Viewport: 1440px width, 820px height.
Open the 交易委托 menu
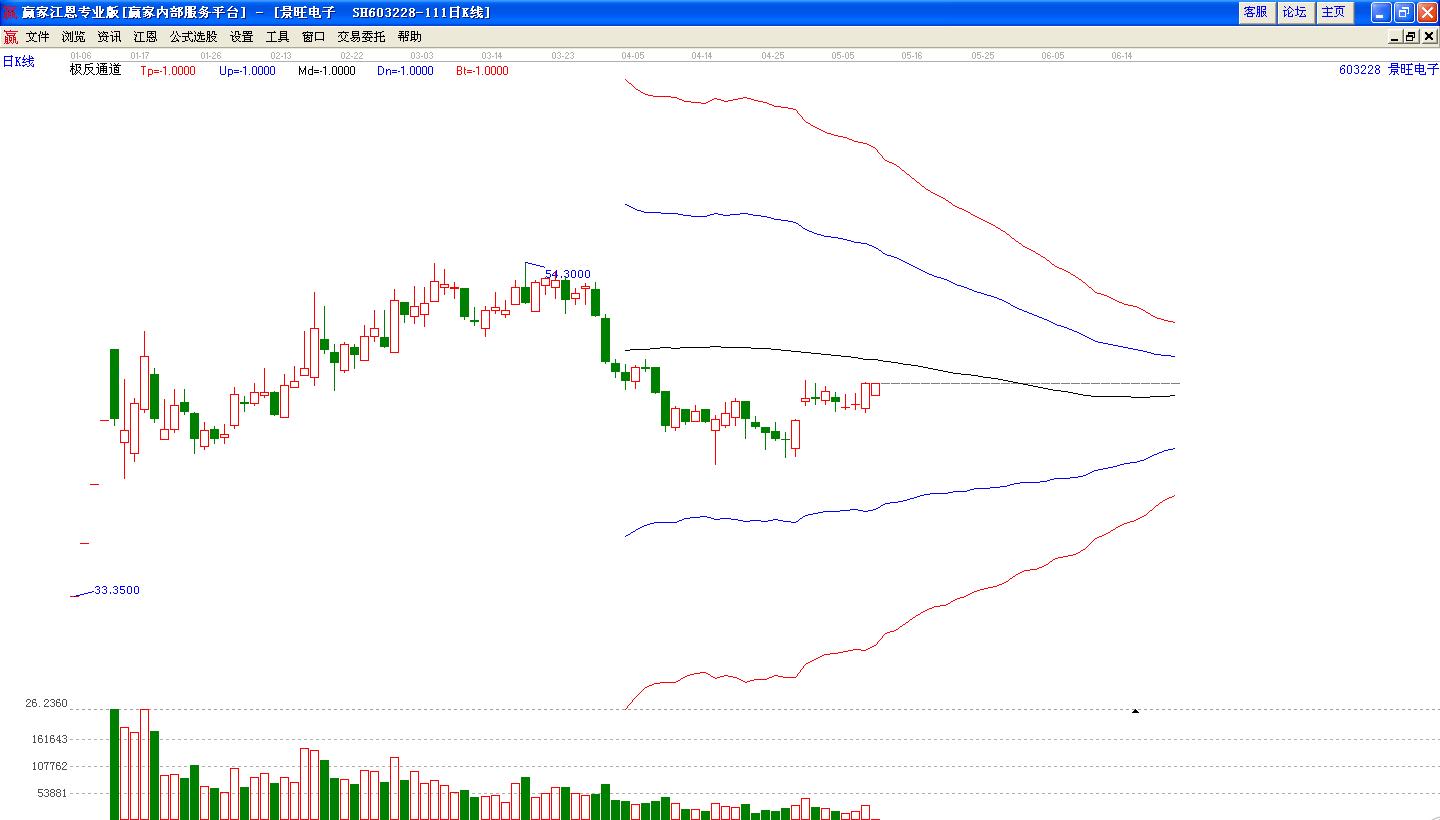click(362, 37)
